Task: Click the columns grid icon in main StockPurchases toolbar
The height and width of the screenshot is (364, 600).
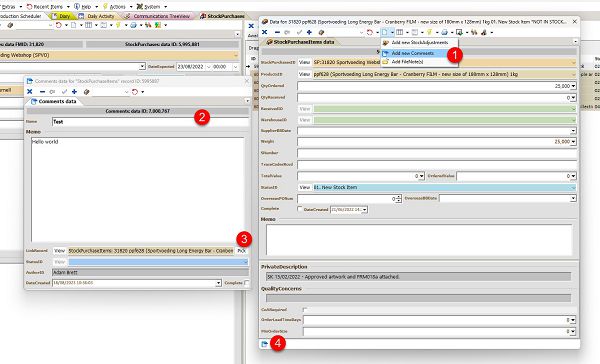Action: tap(88, 25)
